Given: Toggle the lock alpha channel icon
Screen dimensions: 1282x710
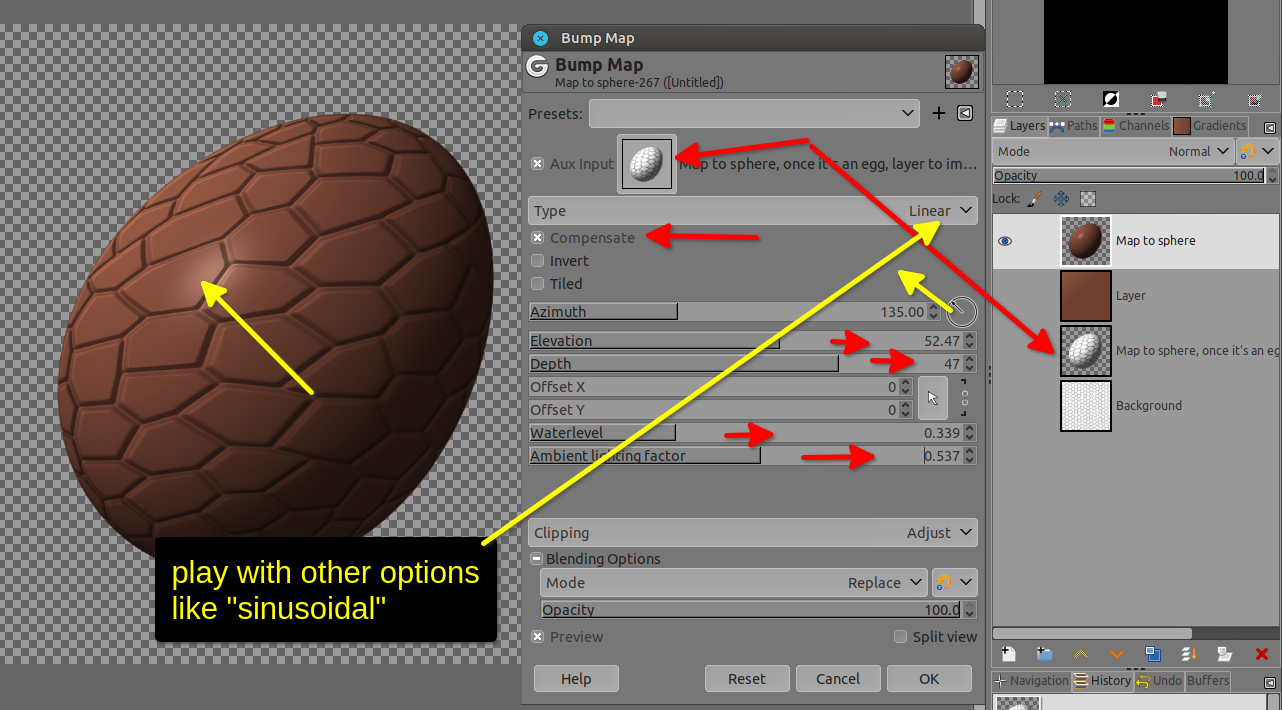Looking at the screenshot, I should click(1088, 199).
